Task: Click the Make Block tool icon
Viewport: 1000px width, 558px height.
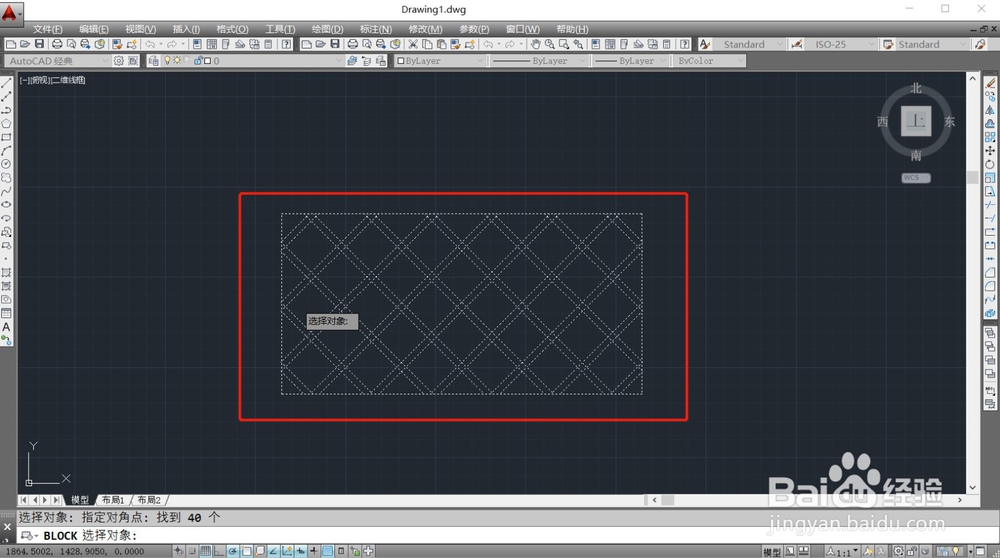Action: [x=6, y=246]
